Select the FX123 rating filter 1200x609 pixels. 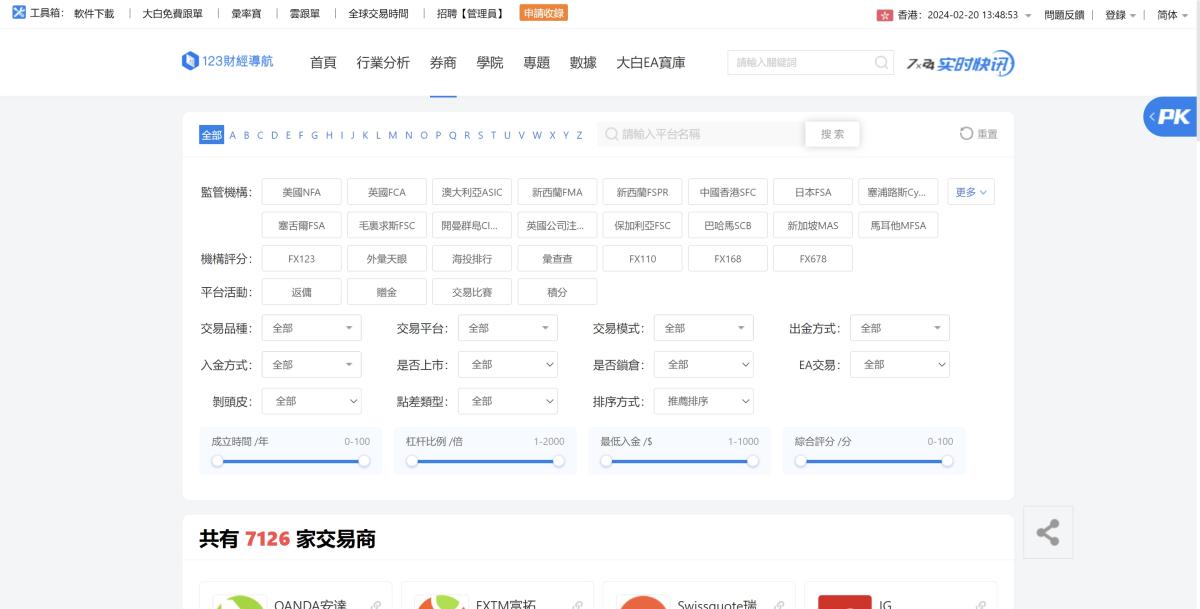301,258
